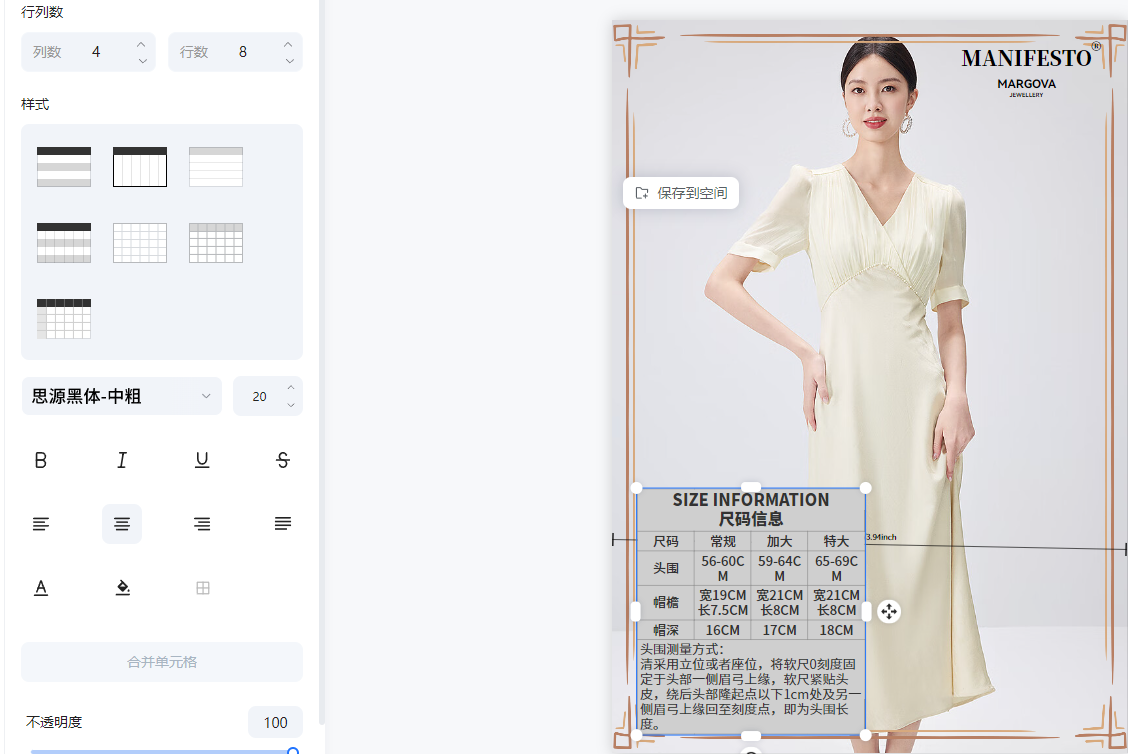The height and width of the screenshot is (754, 1128).
Task: Apply underline to table text
Action: (x=202, y=460)
